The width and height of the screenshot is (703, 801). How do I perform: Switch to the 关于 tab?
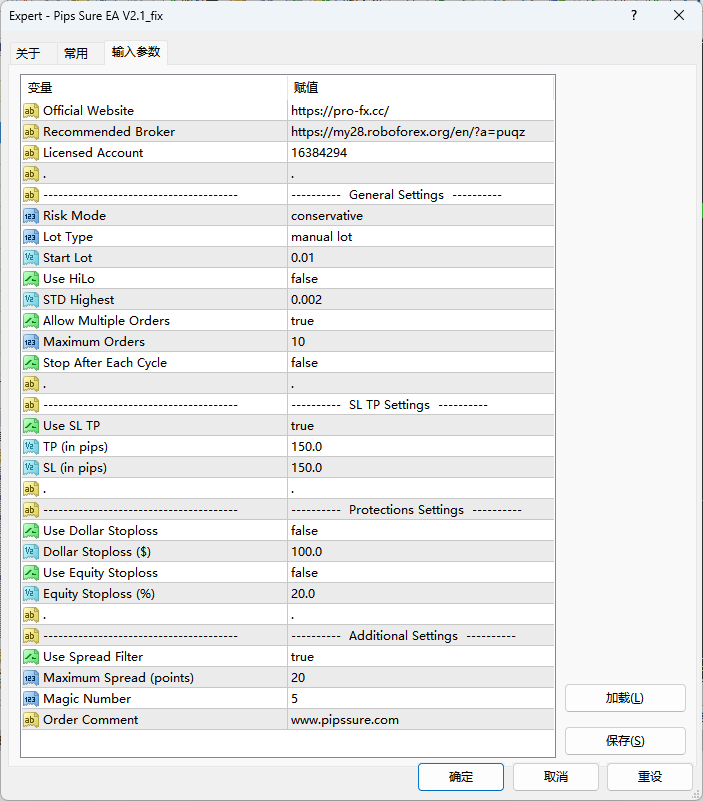tap(28, 54)
